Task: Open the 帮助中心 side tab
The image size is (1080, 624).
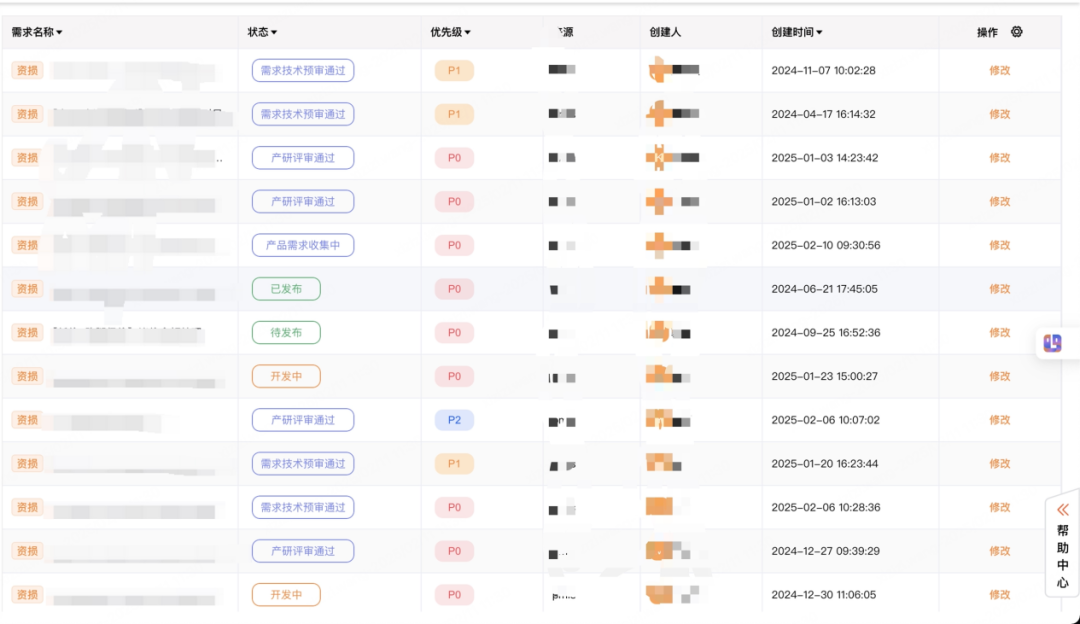Action: tap(1063, 546)
